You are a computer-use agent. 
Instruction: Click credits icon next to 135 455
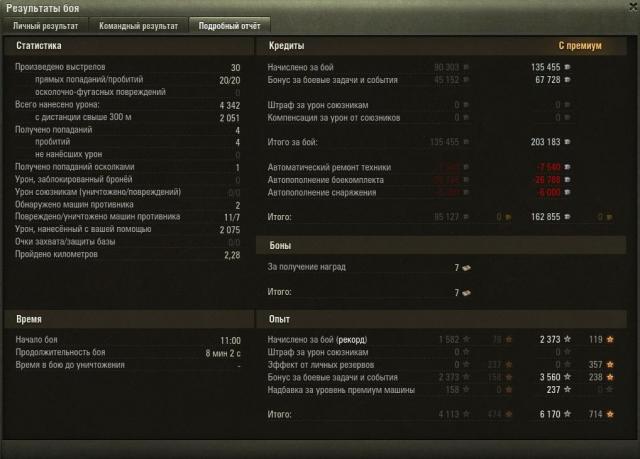click(x=567, y=67)
